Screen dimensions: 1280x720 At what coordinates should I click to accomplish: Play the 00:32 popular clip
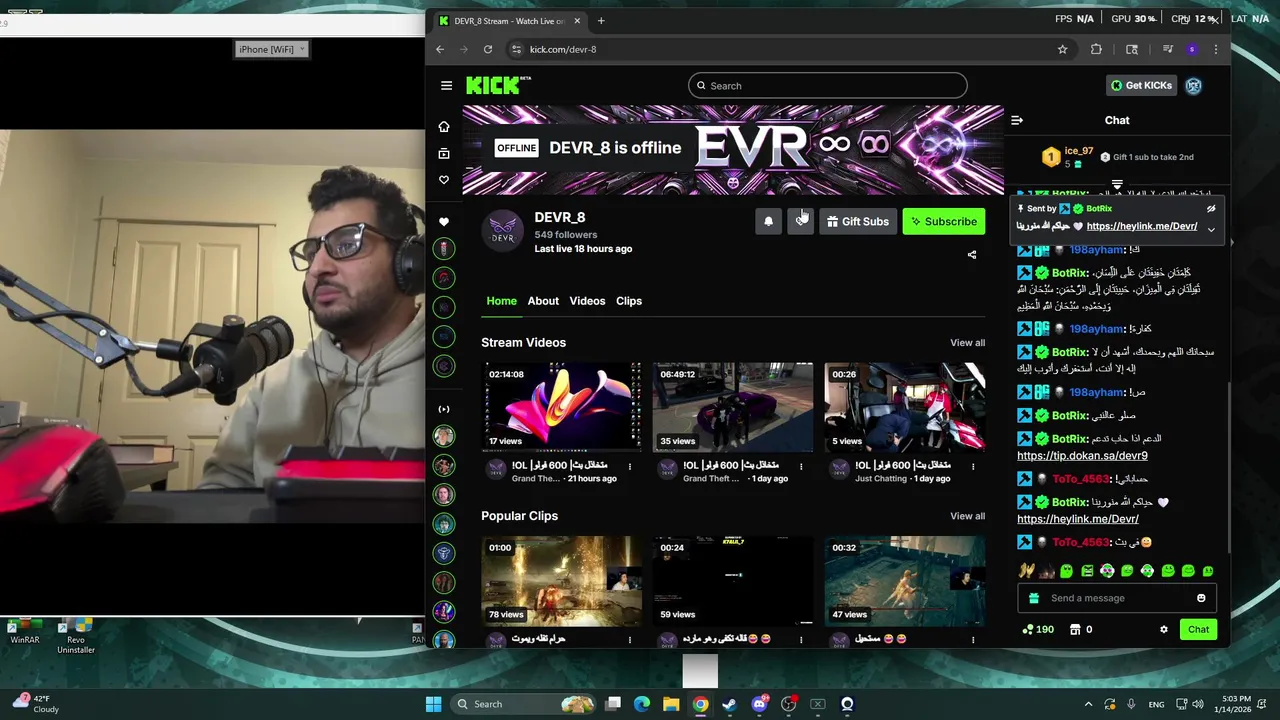pos(905,581)
